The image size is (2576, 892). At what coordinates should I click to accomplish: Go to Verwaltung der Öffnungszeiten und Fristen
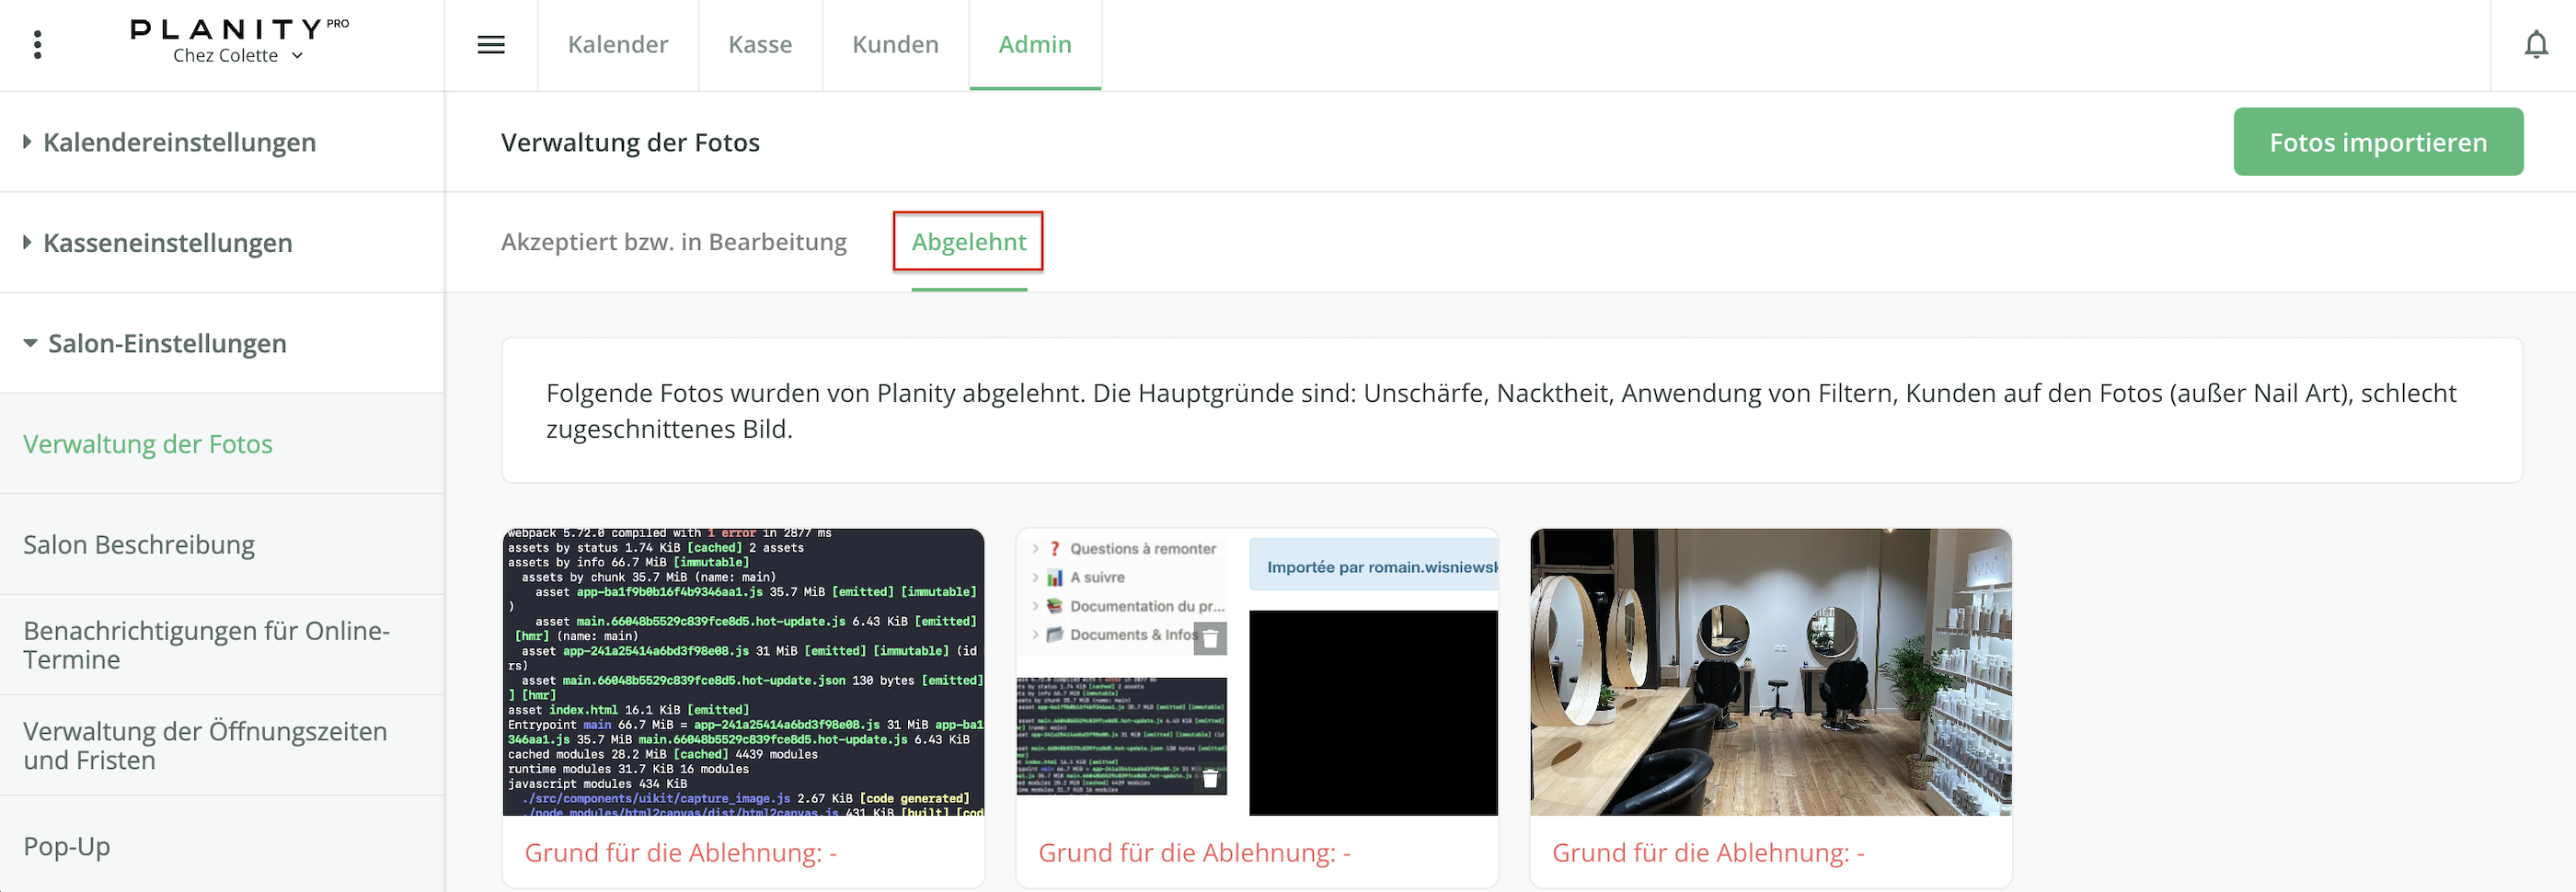[x=205, y=745]
